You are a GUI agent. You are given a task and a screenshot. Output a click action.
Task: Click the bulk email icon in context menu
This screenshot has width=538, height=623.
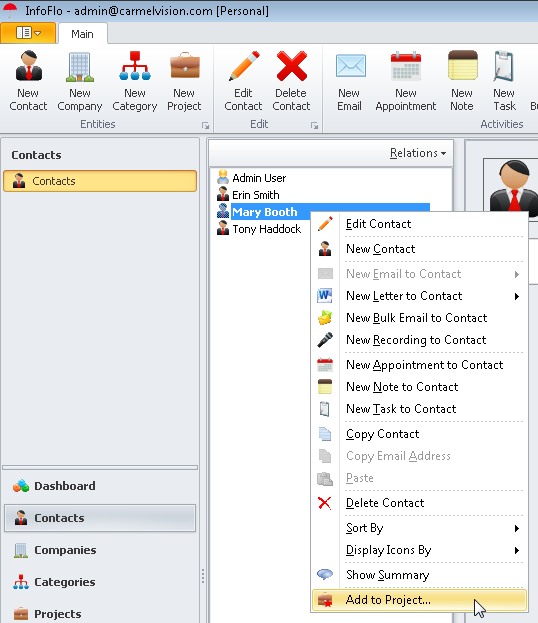point(325,318)
